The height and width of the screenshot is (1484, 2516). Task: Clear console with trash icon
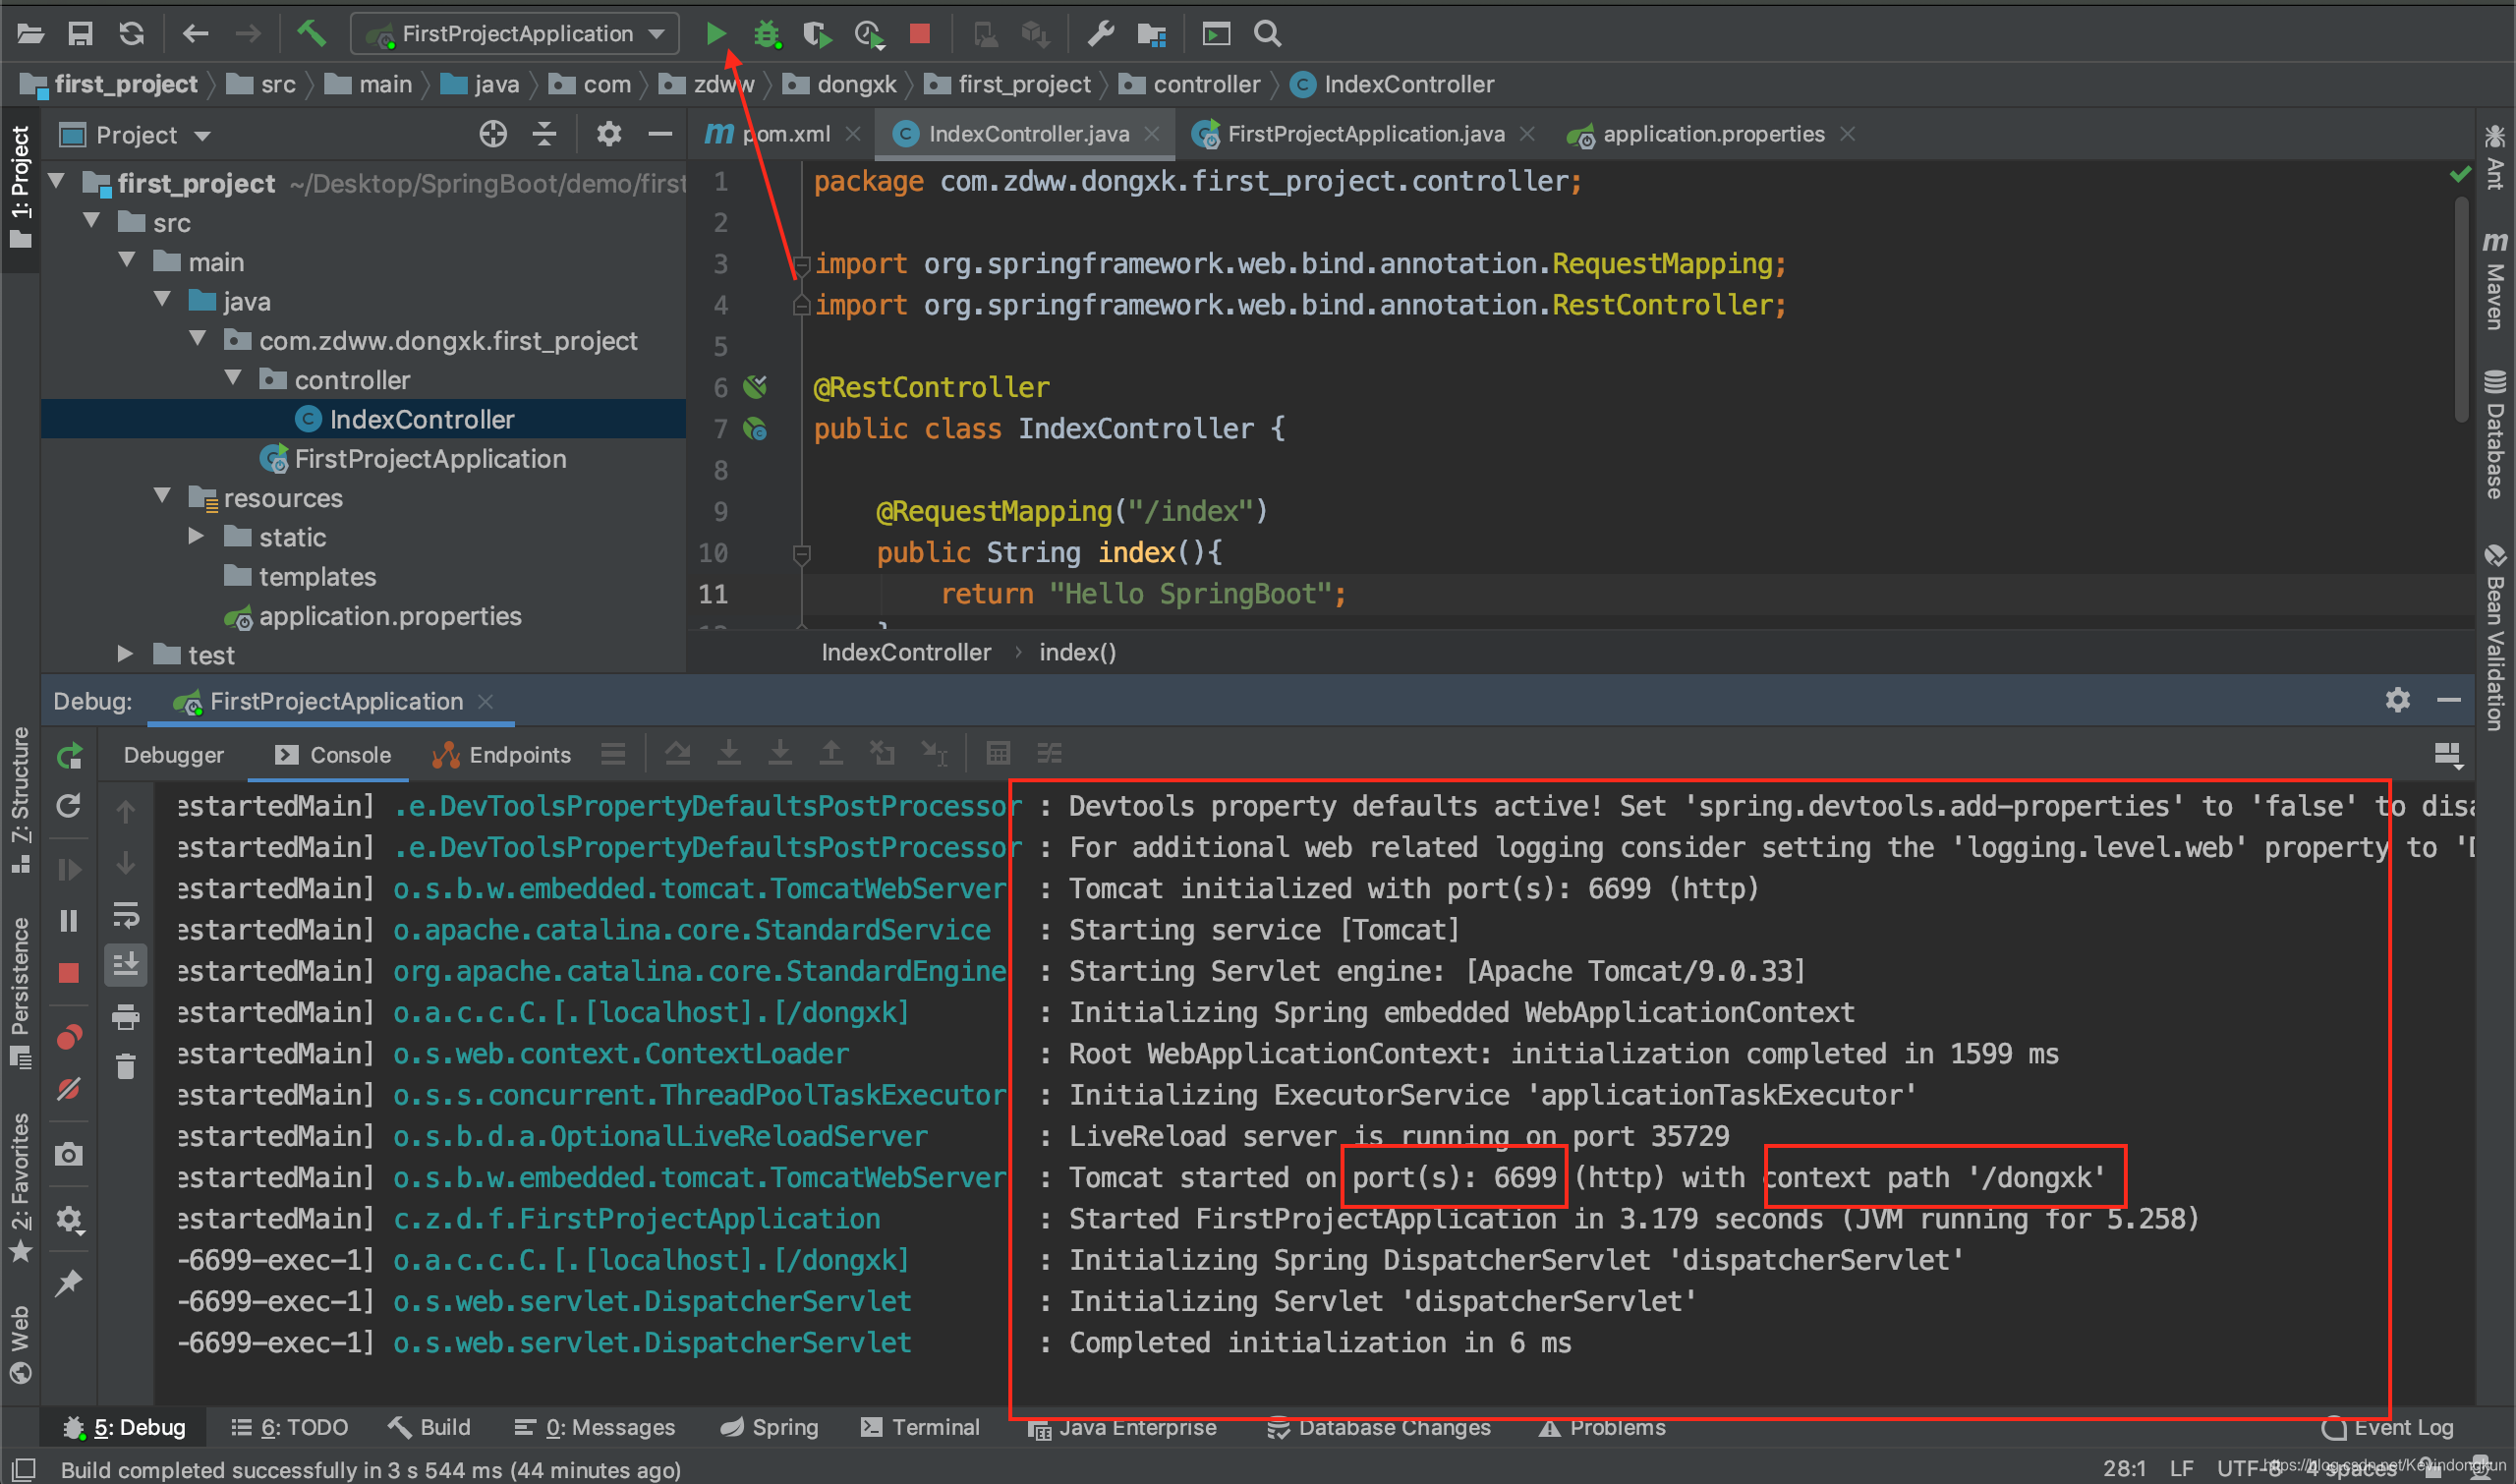coord(126,1066)
